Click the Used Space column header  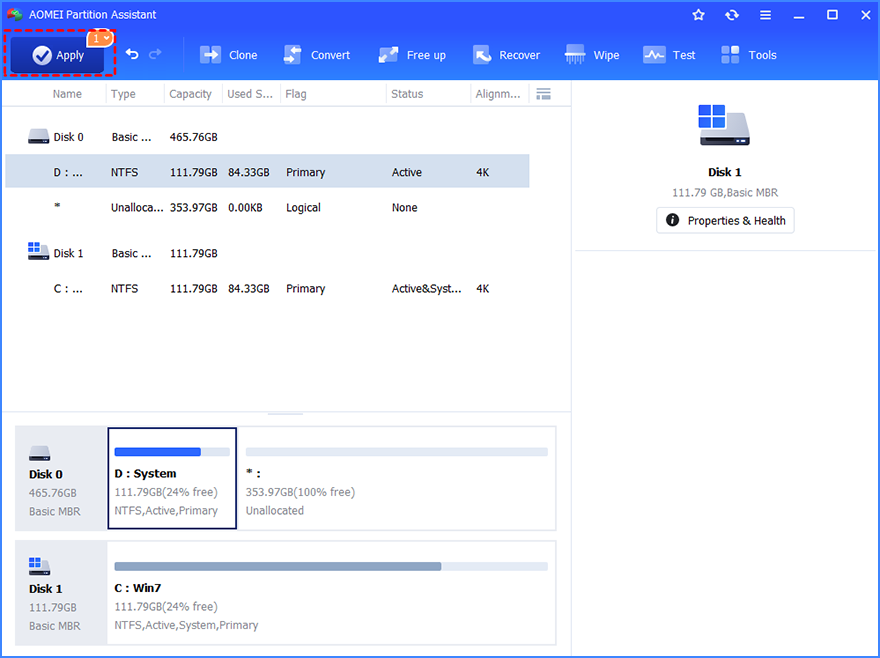(x=250, y=94)
